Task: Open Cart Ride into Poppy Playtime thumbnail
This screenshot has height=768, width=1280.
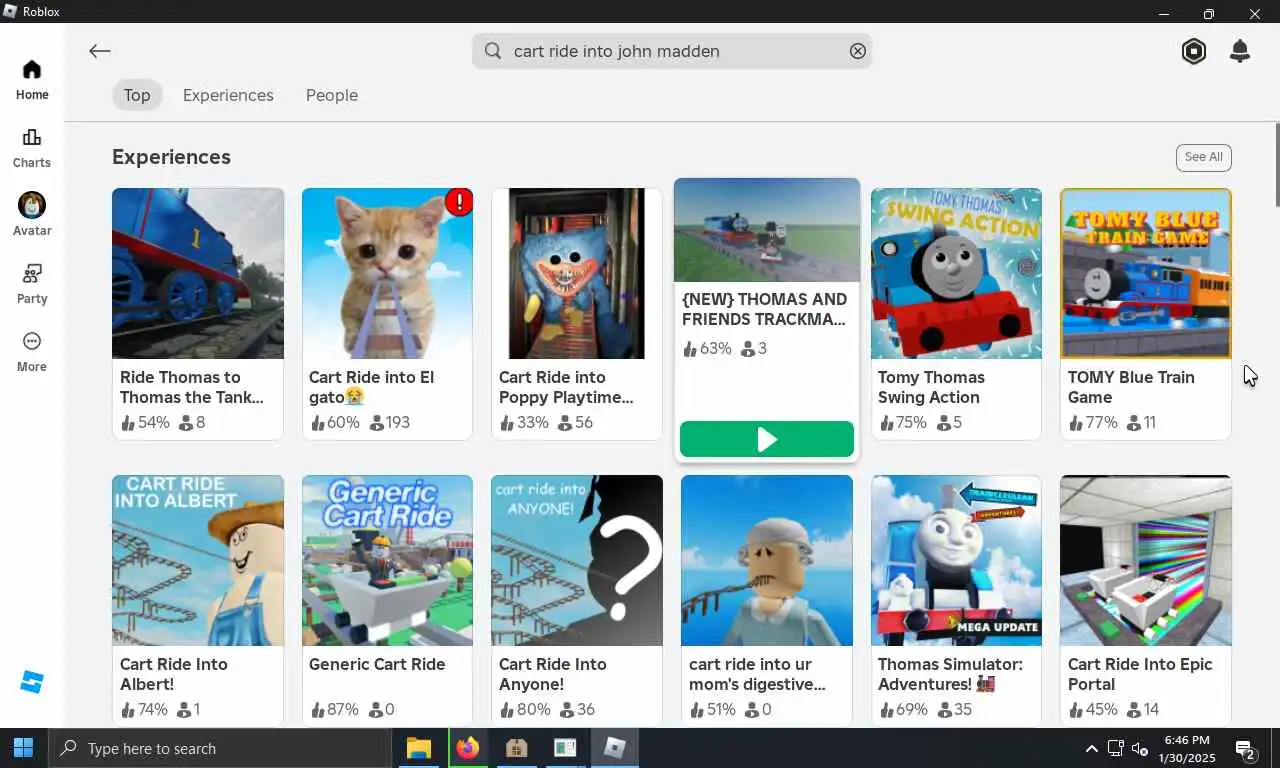Action: click(577, 273)
